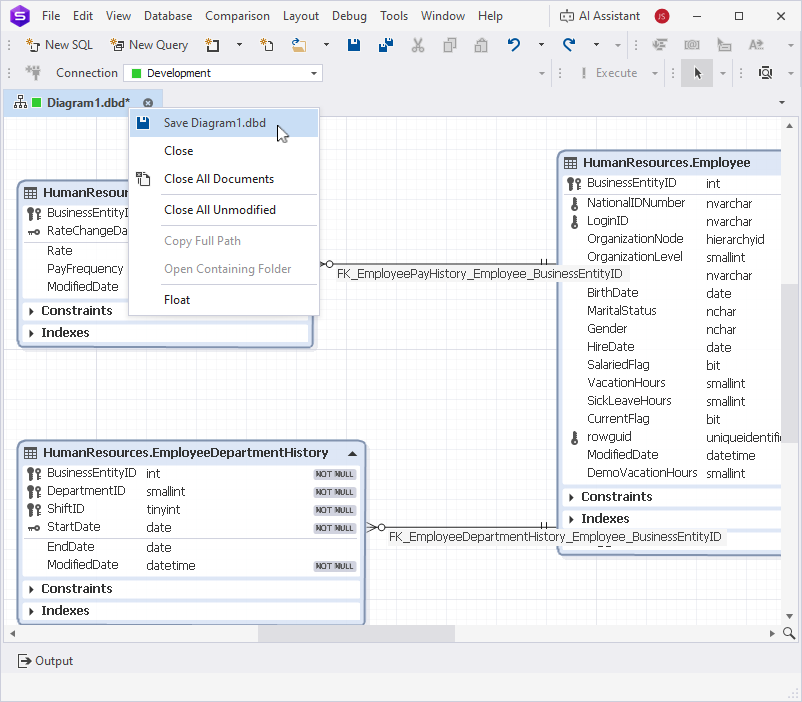Open the pointer tool dropdown arrow
Viewport: 802px width, 702px height.
click(x=723, y=73)
